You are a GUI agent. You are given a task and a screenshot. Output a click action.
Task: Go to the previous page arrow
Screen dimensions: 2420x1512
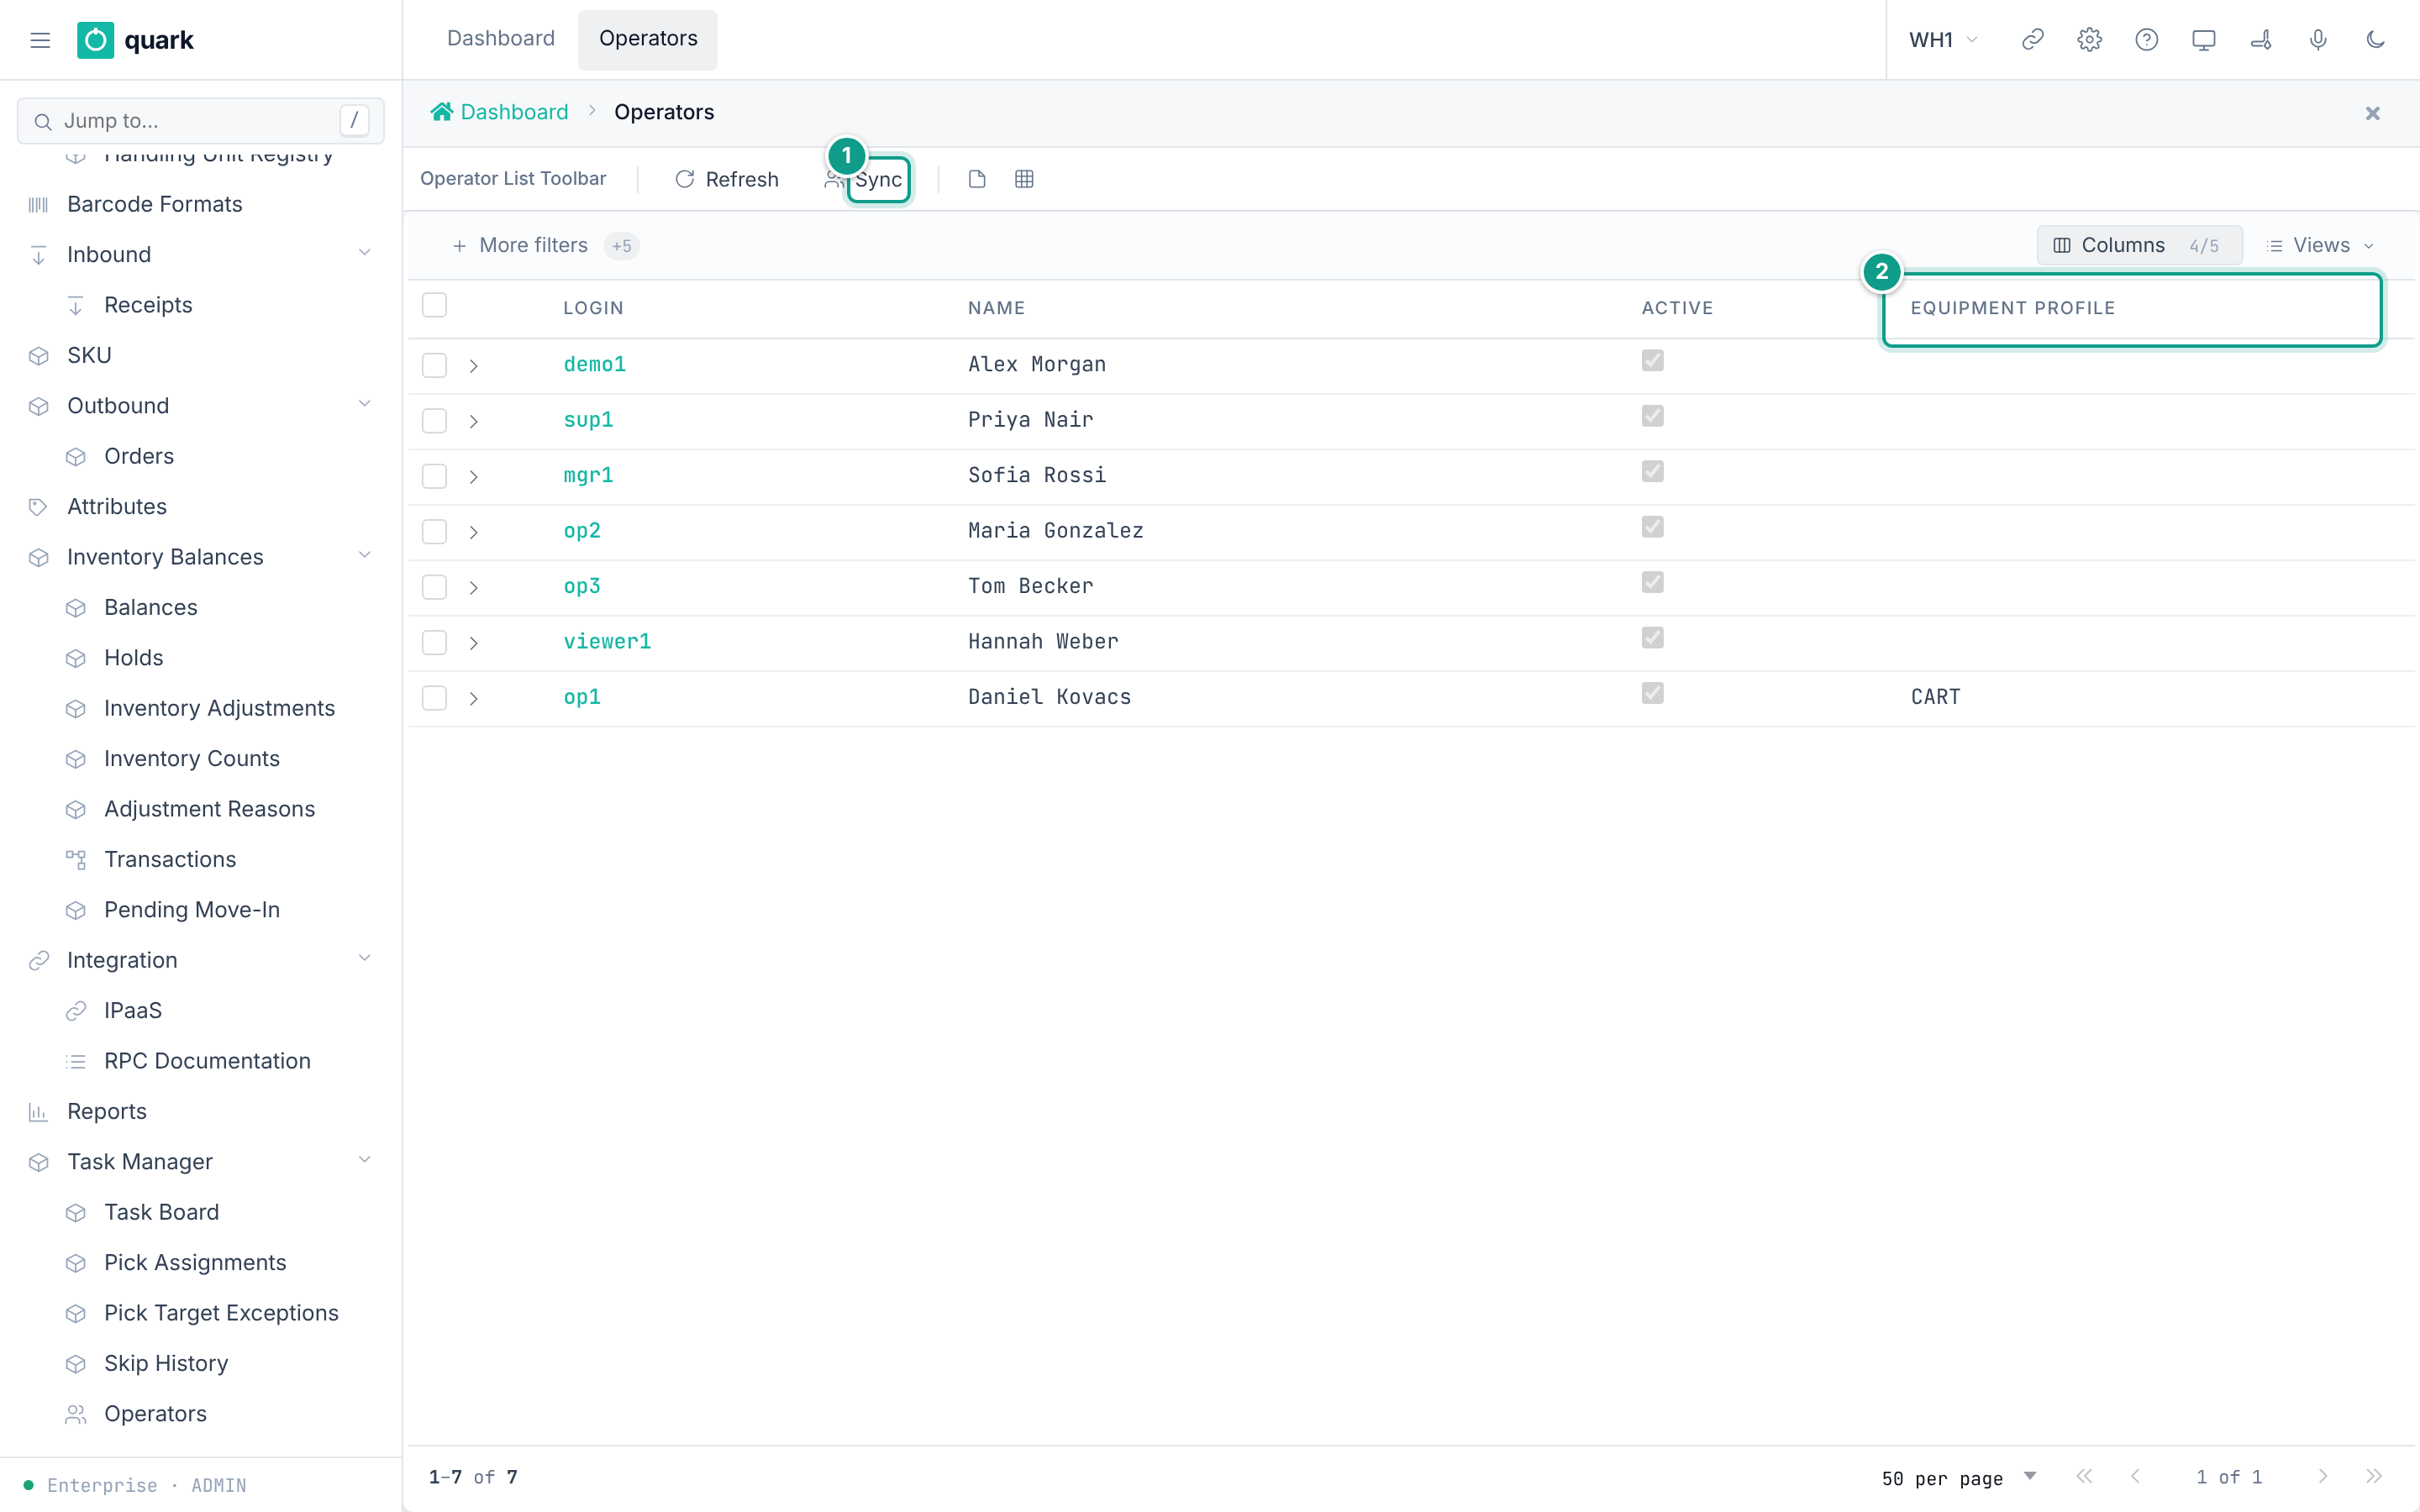tap(2135, 1477)
